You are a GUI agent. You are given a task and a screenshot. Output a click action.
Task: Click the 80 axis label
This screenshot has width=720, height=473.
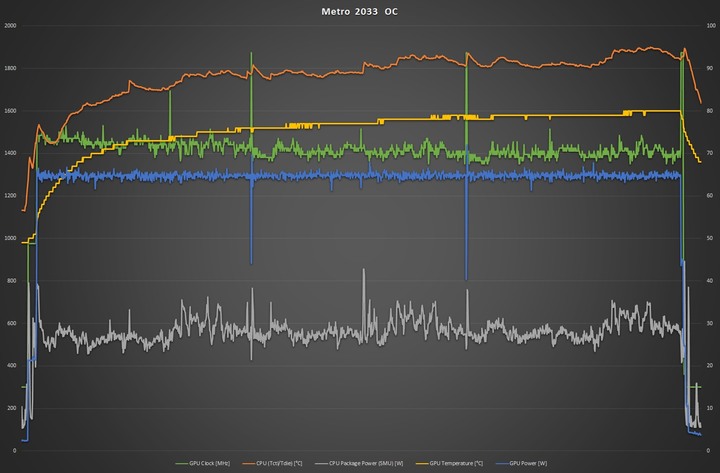click(x=709, y=111)
